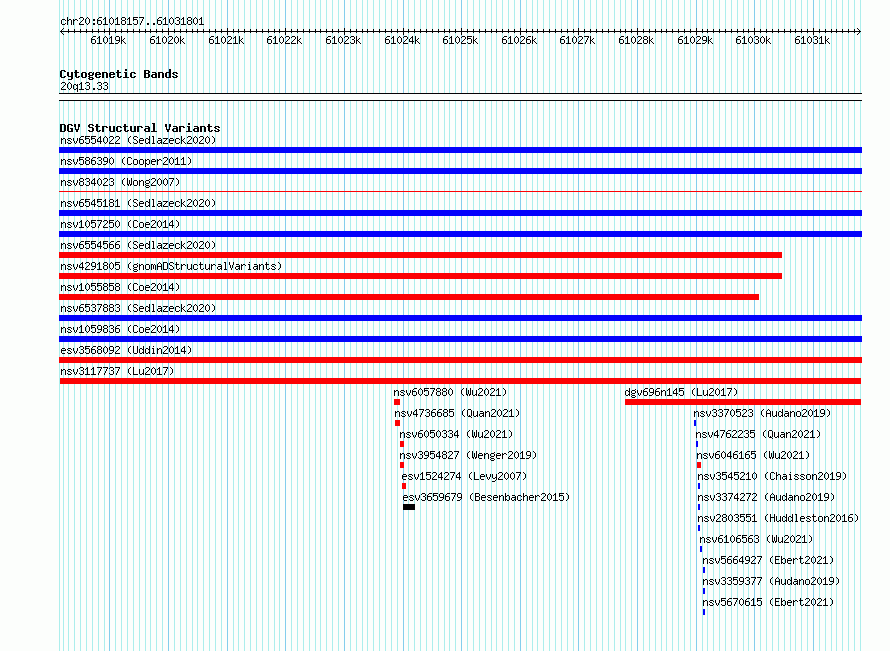Click the blue bar under nsv6537883 (Sedlazeck2020)
This screenshot has height=651, width=890.
(460, 318)
